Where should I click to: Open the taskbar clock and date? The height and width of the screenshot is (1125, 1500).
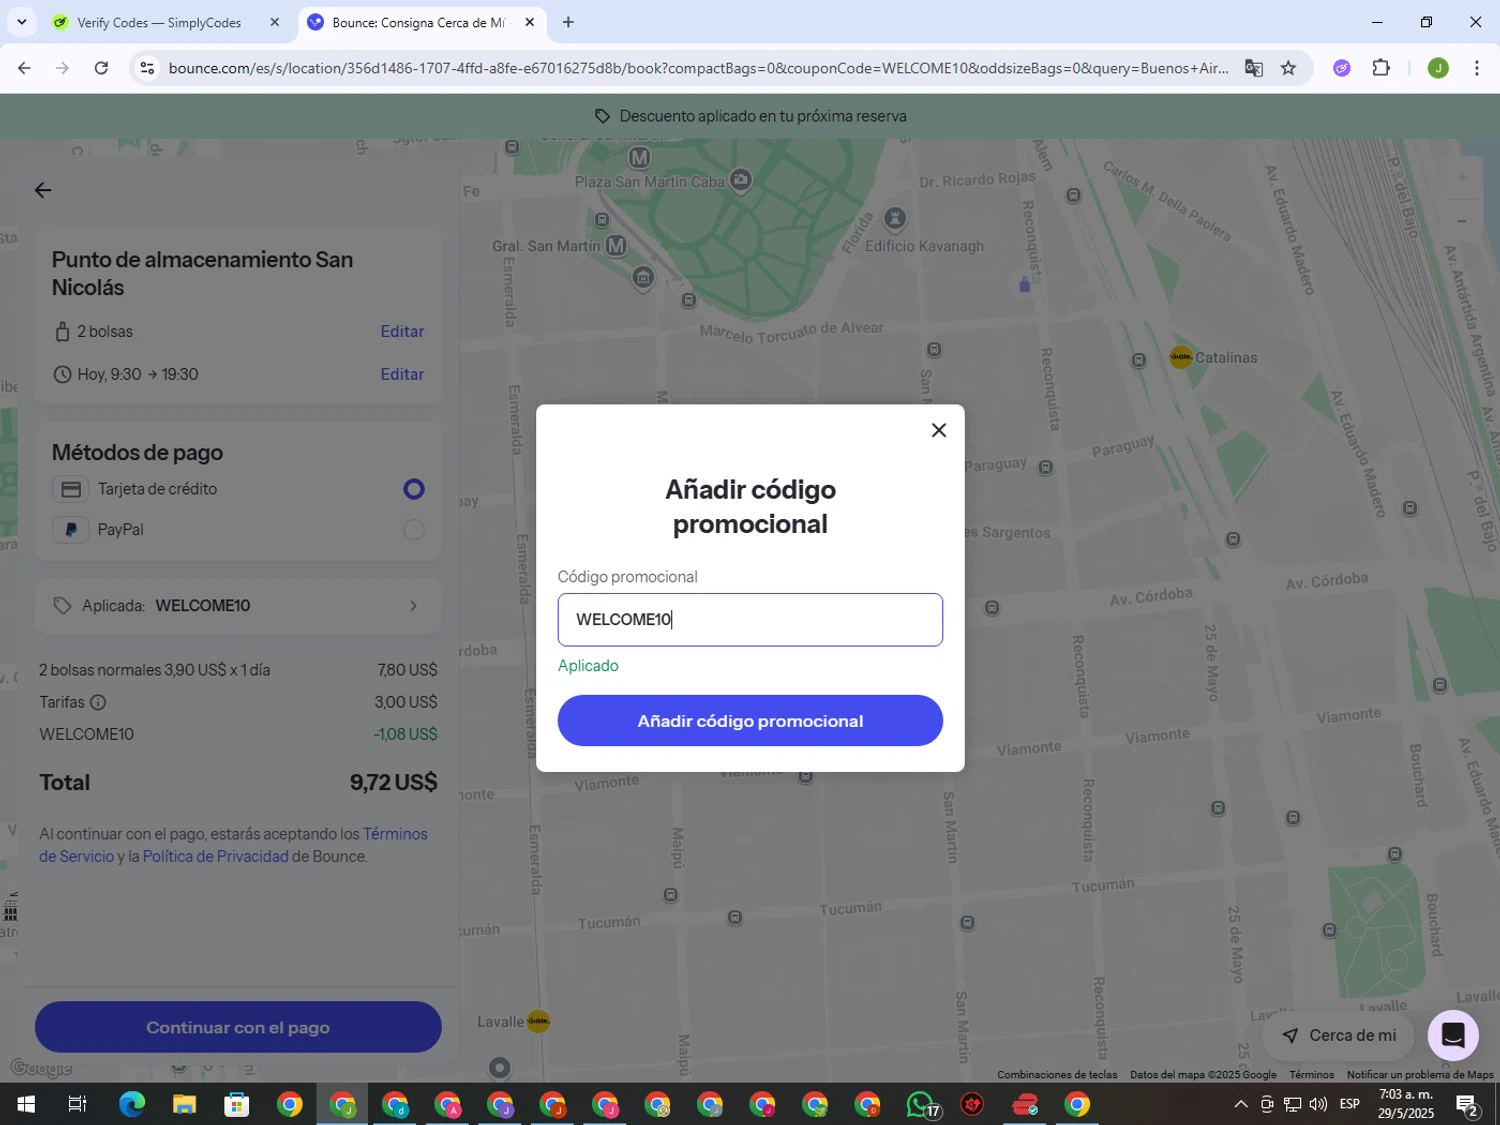click(x=1405, y=1104)
